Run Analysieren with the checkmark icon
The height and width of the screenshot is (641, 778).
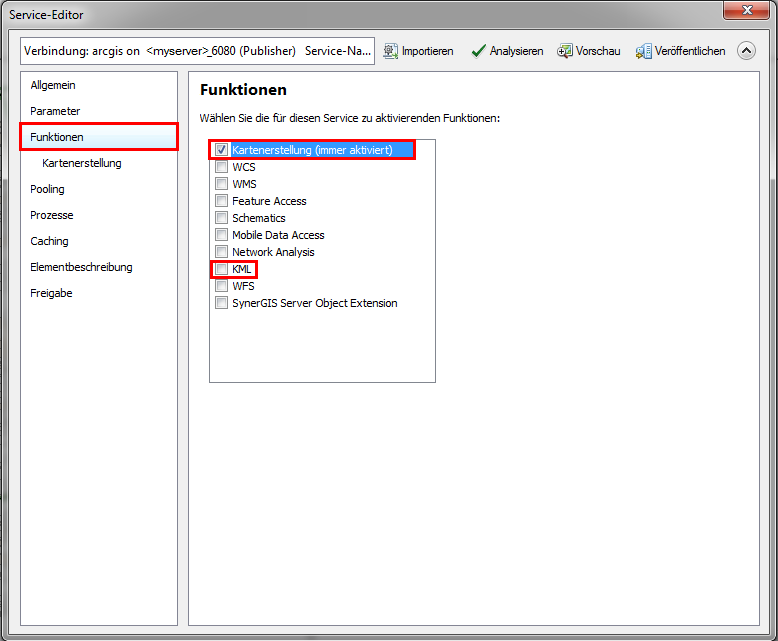click(478, 51)
